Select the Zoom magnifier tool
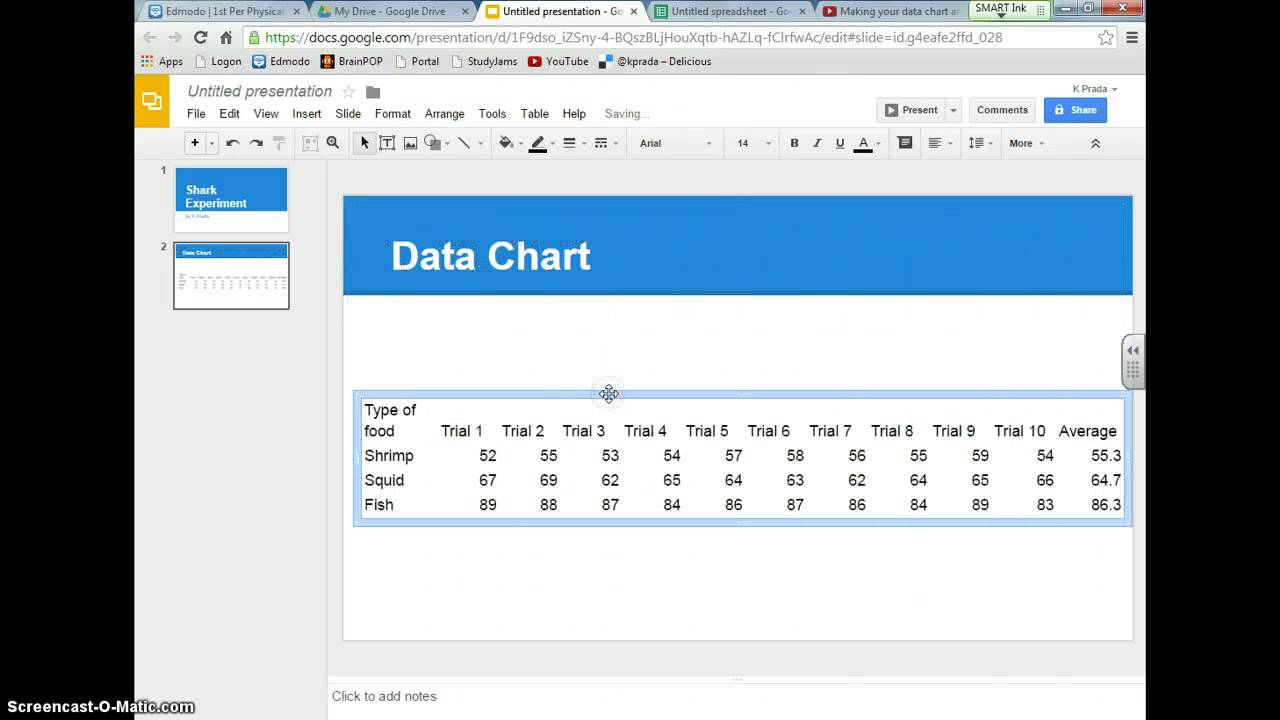This screenshot has height=720, width=1280. (333, 143)
